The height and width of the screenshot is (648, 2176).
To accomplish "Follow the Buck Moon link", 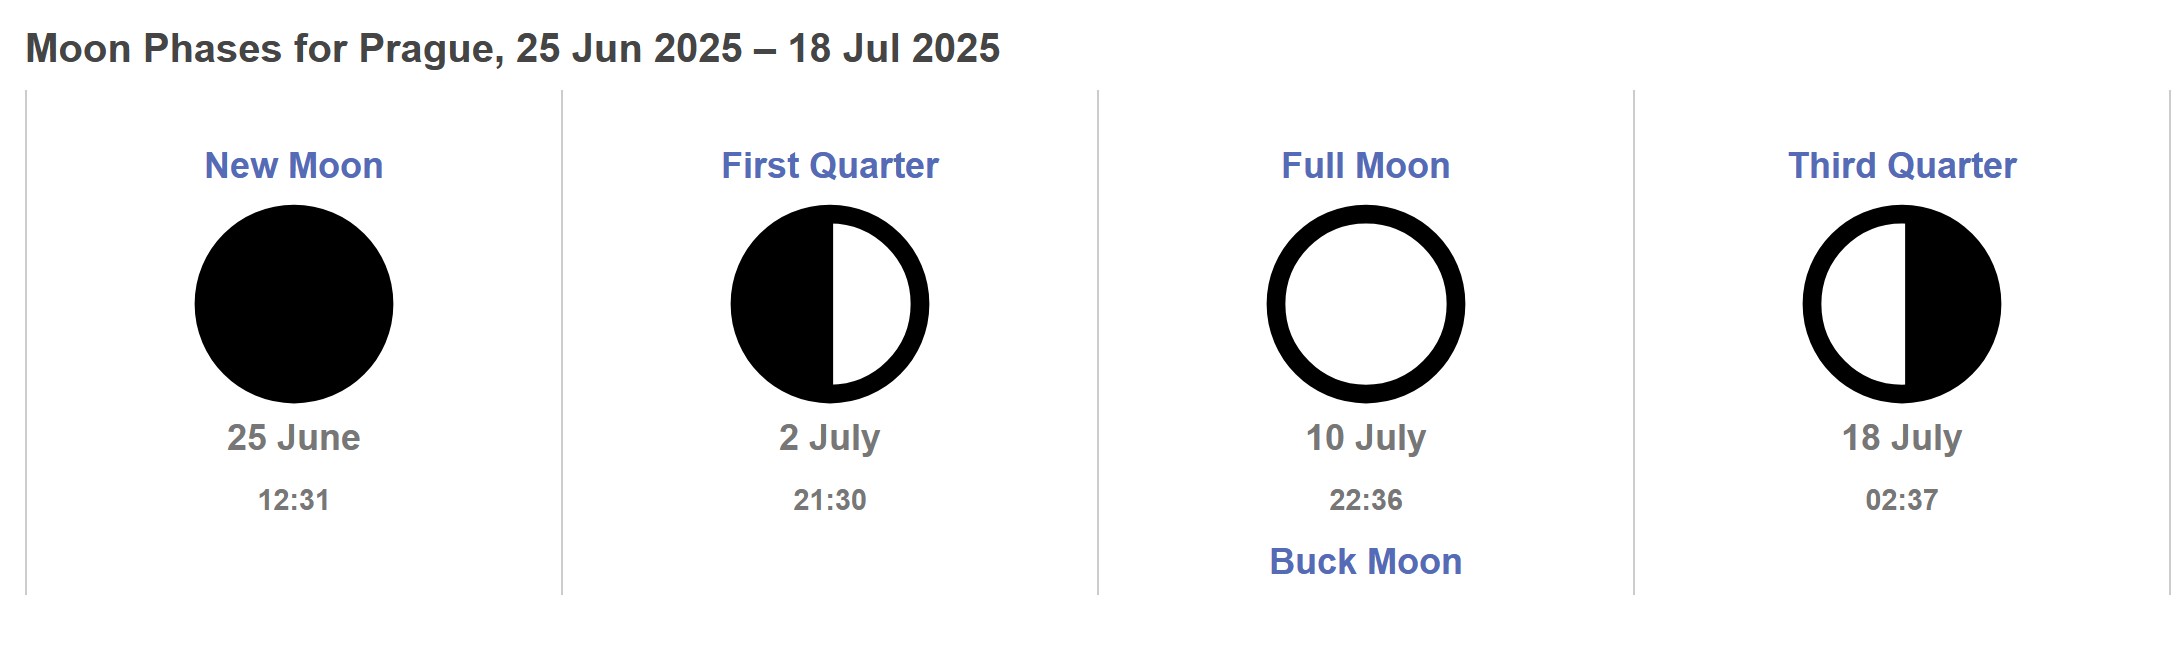I will (1366, 561).
